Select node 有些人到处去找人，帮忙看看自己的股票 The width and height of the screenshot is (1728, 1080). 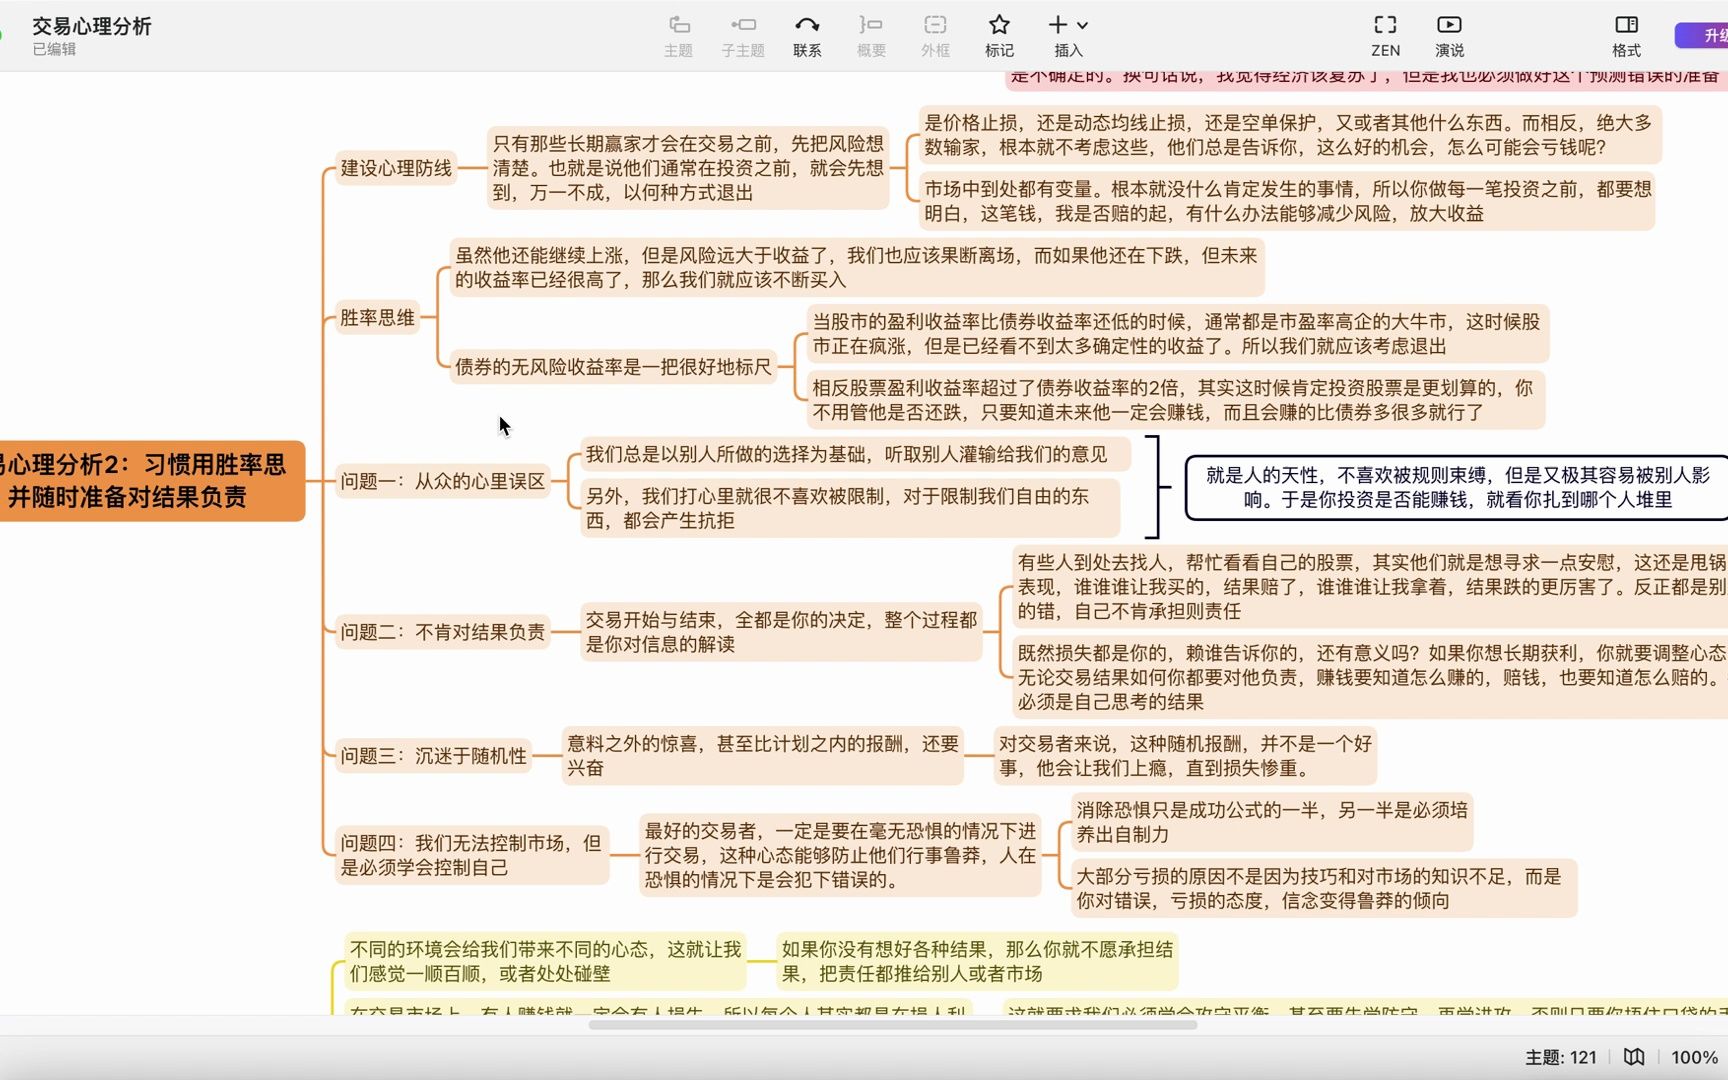1370,587
